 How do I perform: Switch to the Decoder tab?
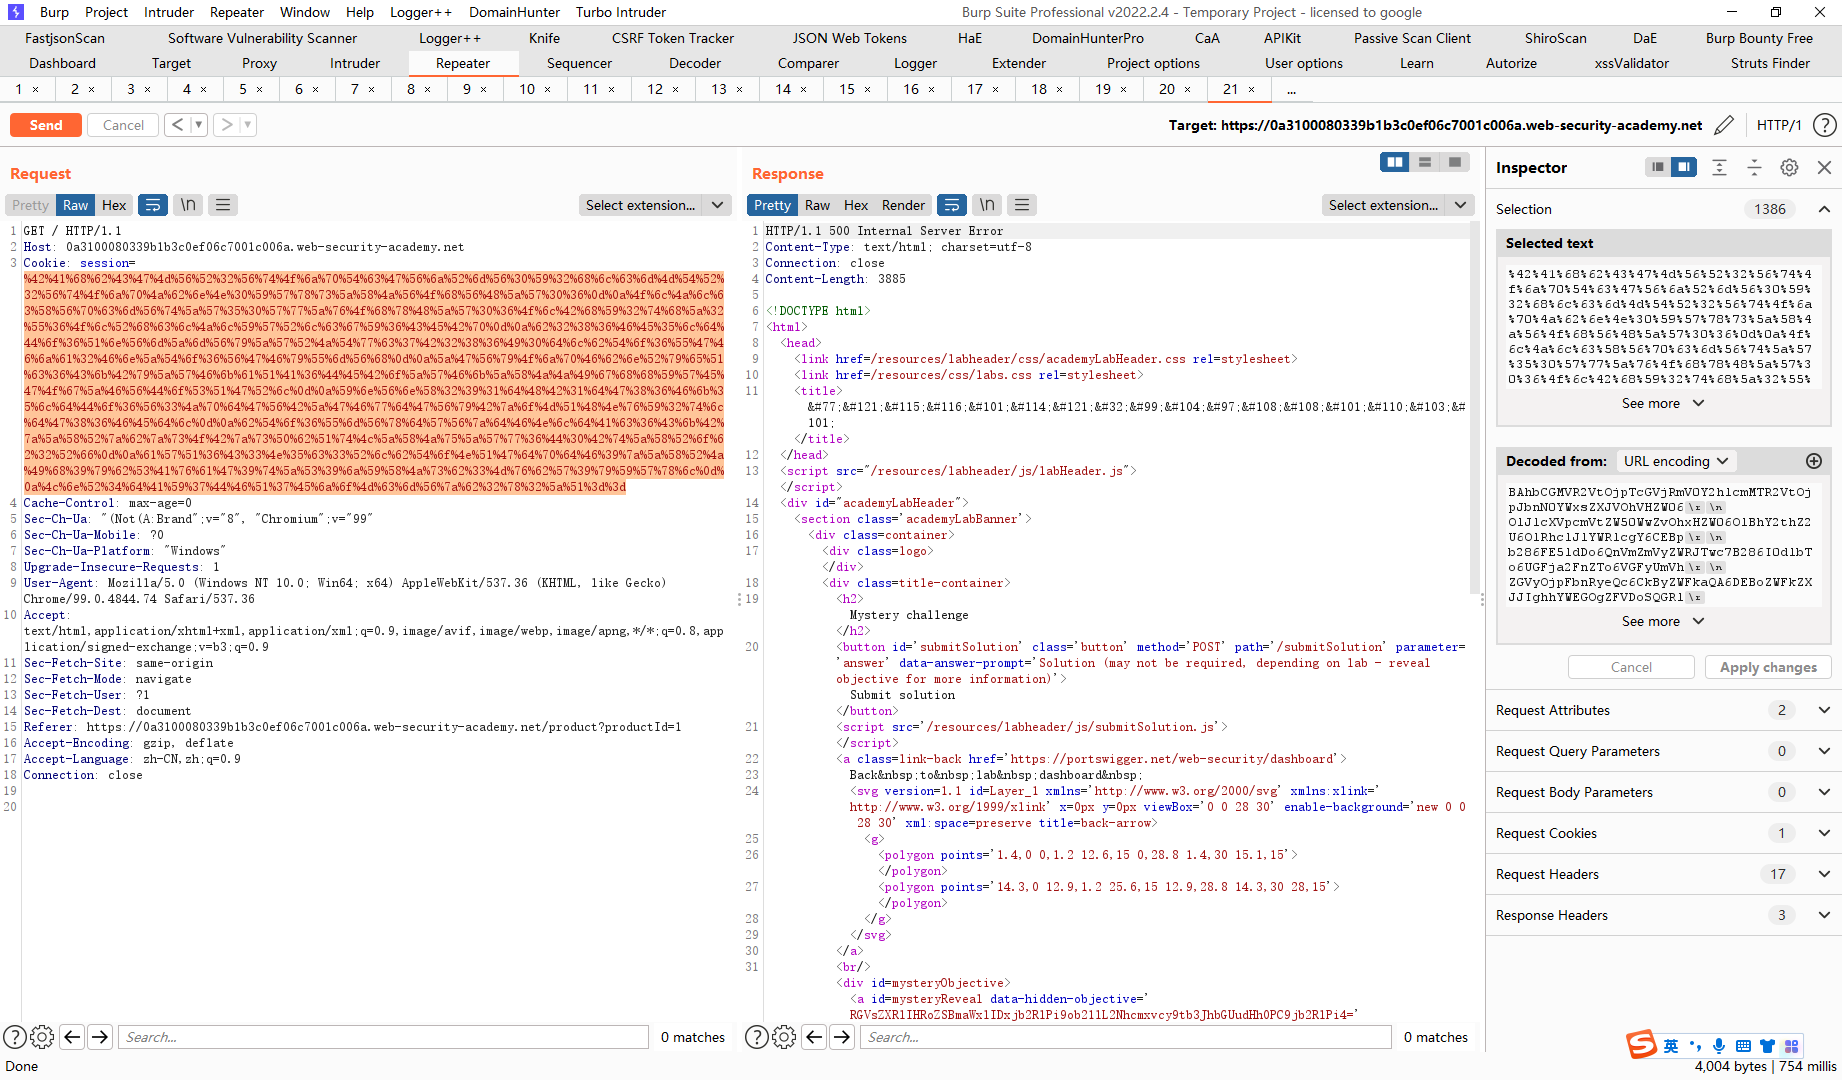[695, 63]
